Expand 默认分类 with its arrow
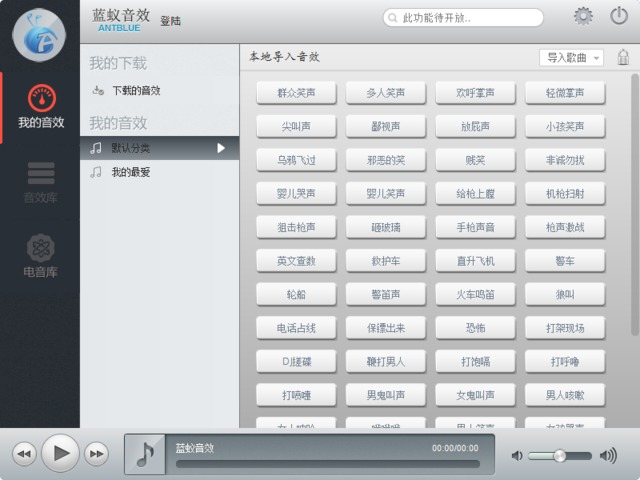Viewport: 640px width, 480px height. point(221,148)
